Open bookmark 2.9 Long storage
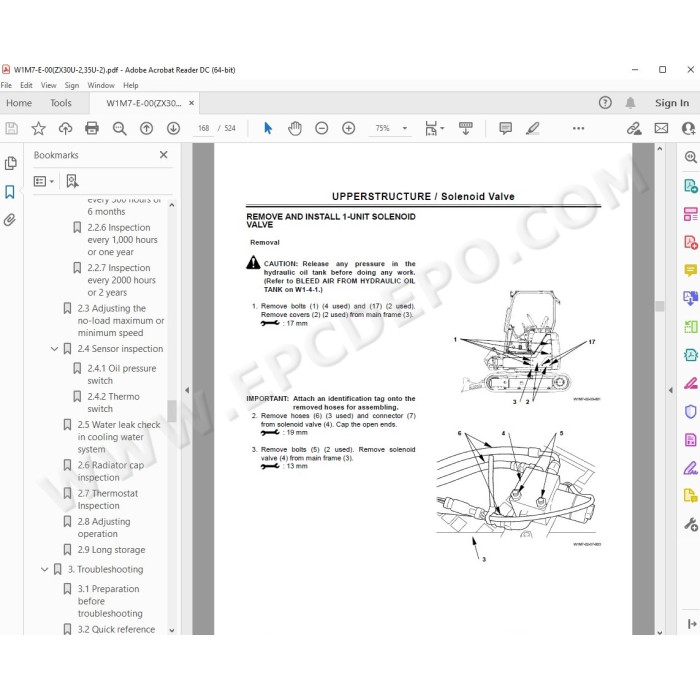 pos(111,550)
